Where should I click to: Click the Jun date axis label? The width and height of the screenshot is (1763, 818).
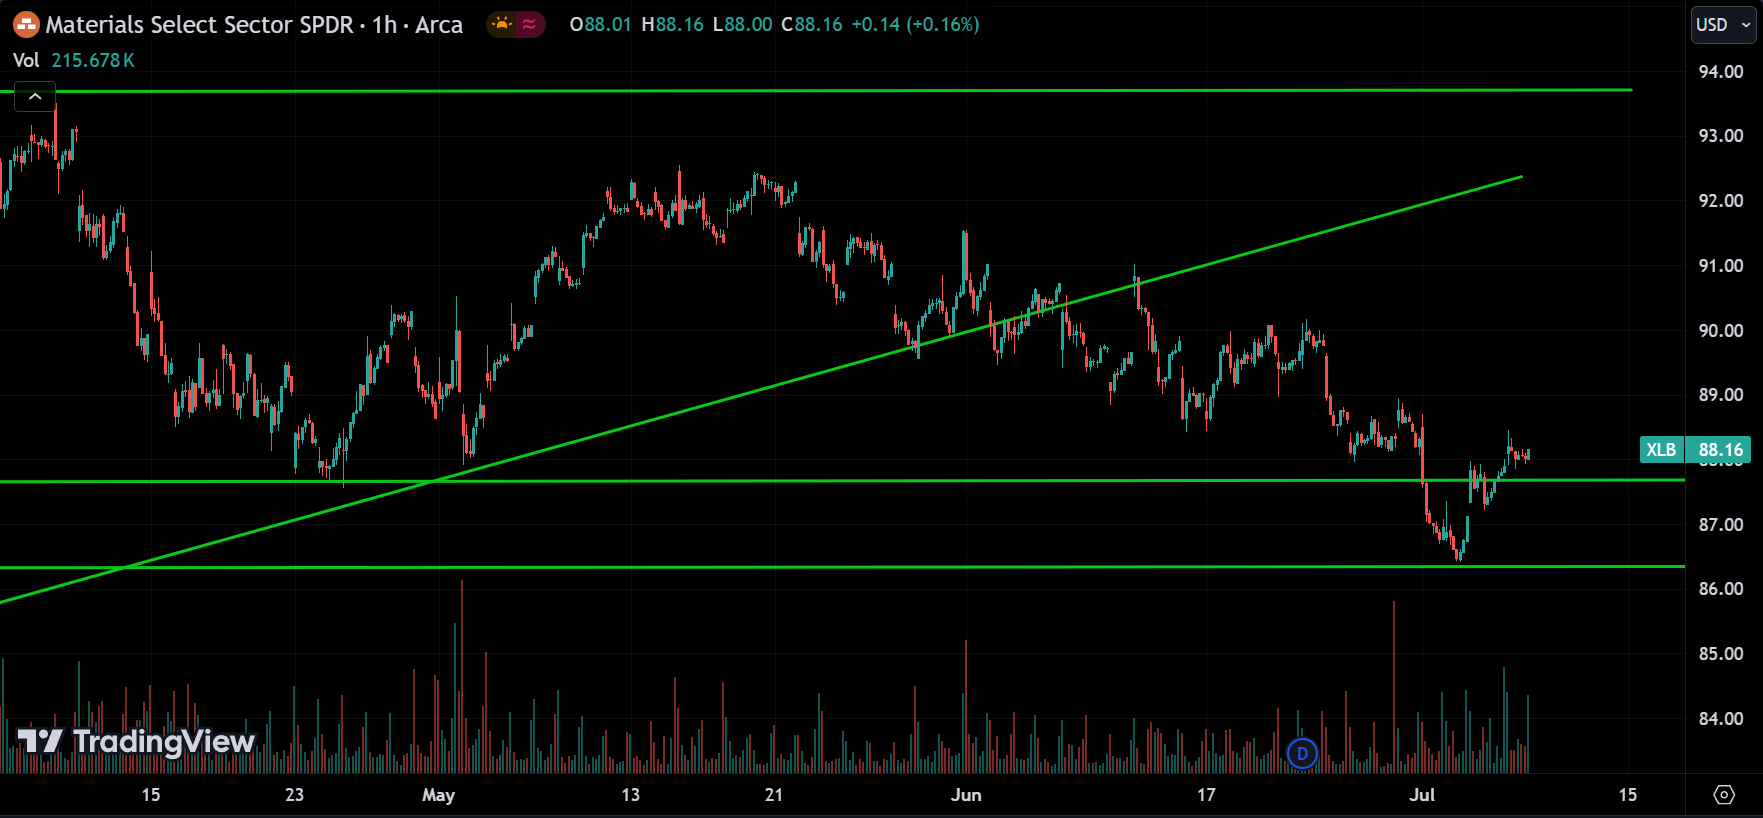(x=966, y=795)
